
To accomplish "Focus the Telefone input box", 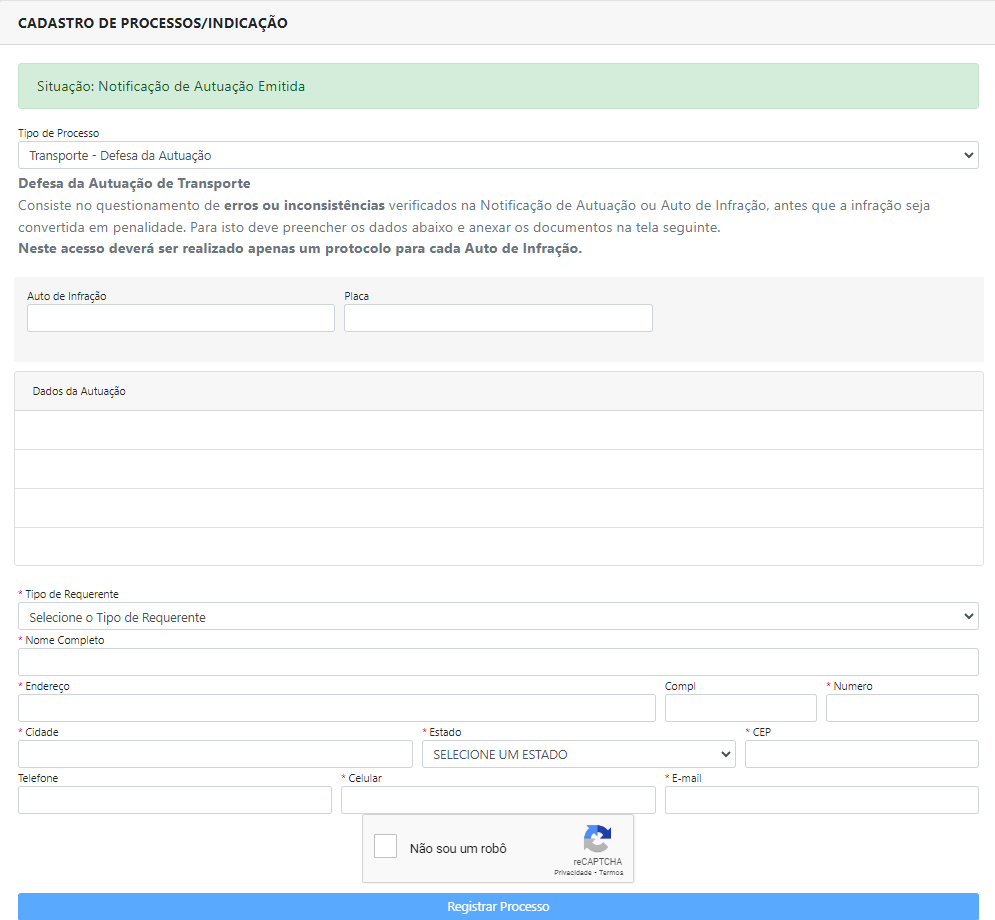I will [175, 800].
